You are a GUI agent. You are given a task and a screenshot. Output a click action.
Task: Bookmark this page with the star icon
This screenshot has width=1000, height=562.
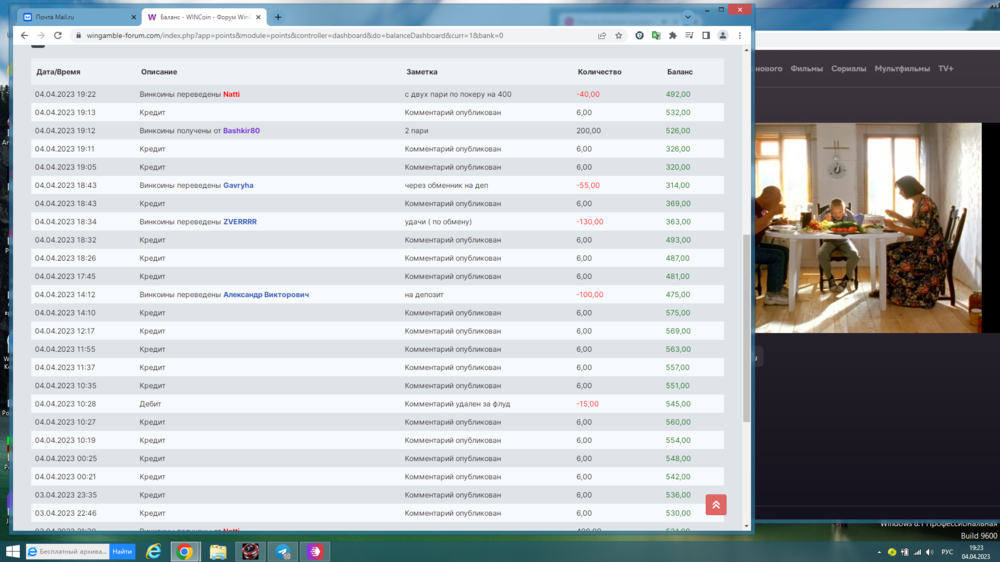tap(618, 35)
